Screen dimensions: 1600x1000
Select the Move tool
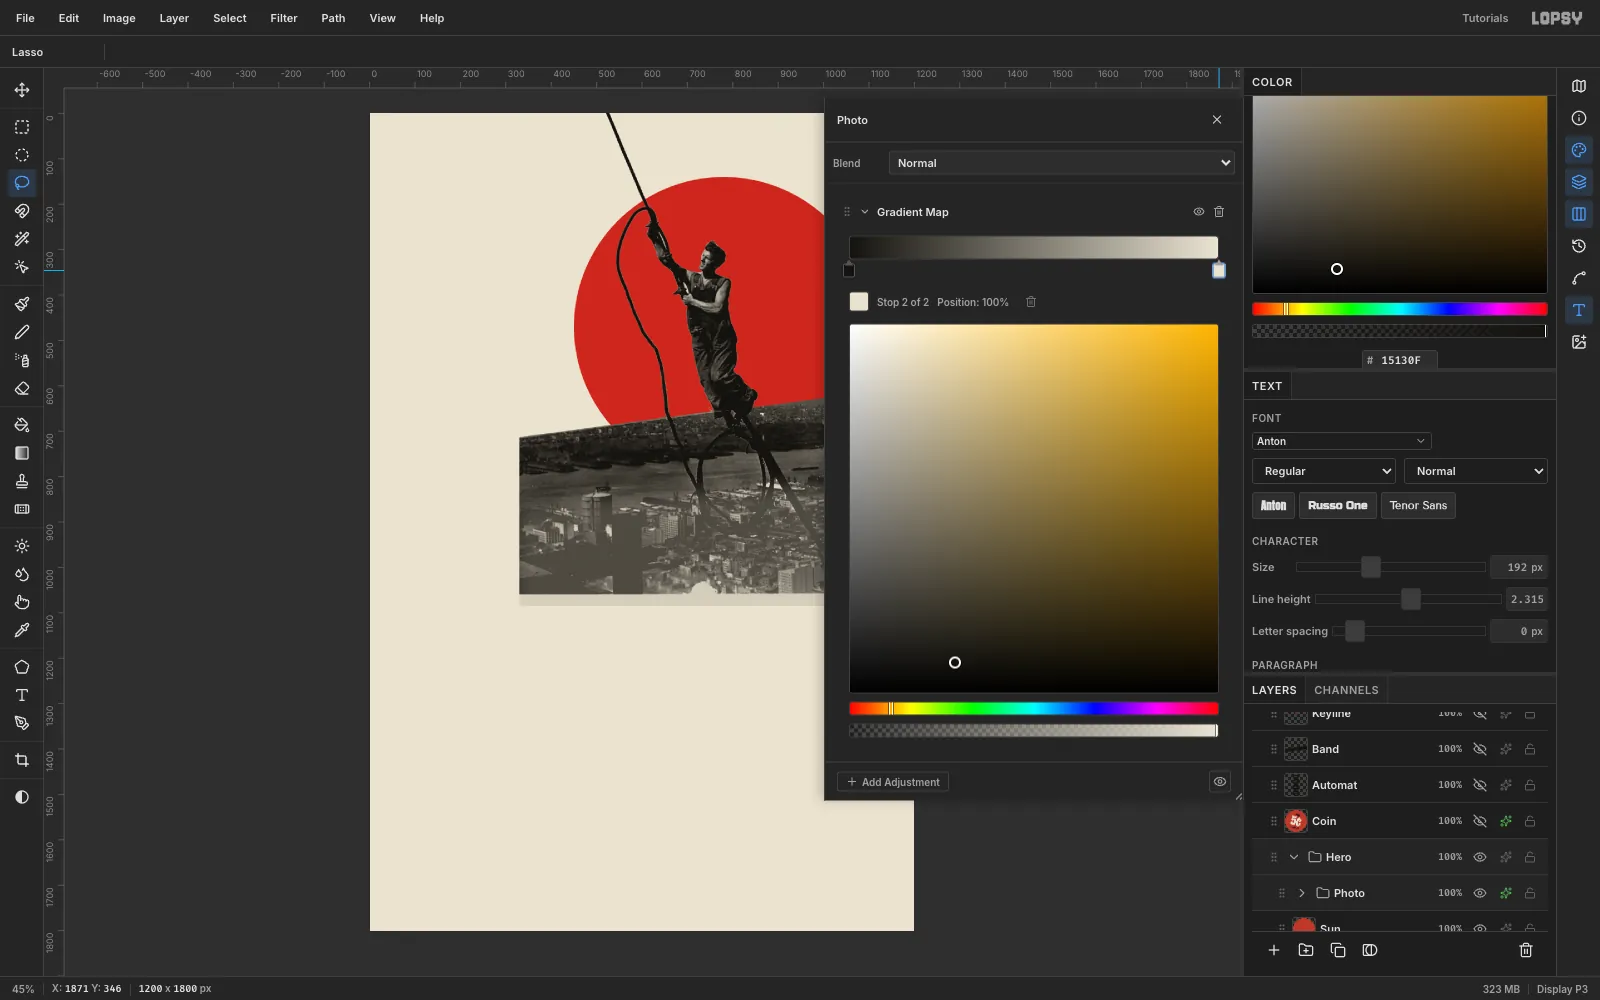[x=22, y=90]
